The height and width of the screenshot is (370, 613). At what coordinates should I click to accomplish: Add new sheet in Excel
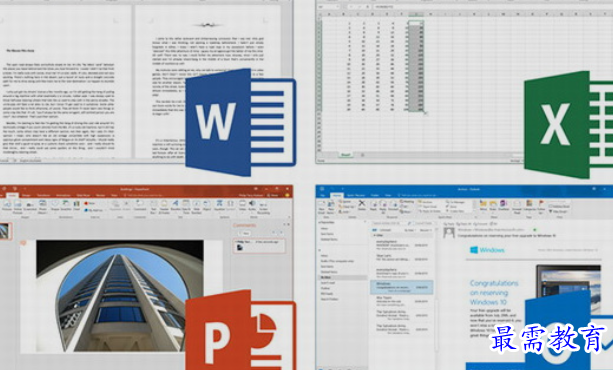[362, 155]
